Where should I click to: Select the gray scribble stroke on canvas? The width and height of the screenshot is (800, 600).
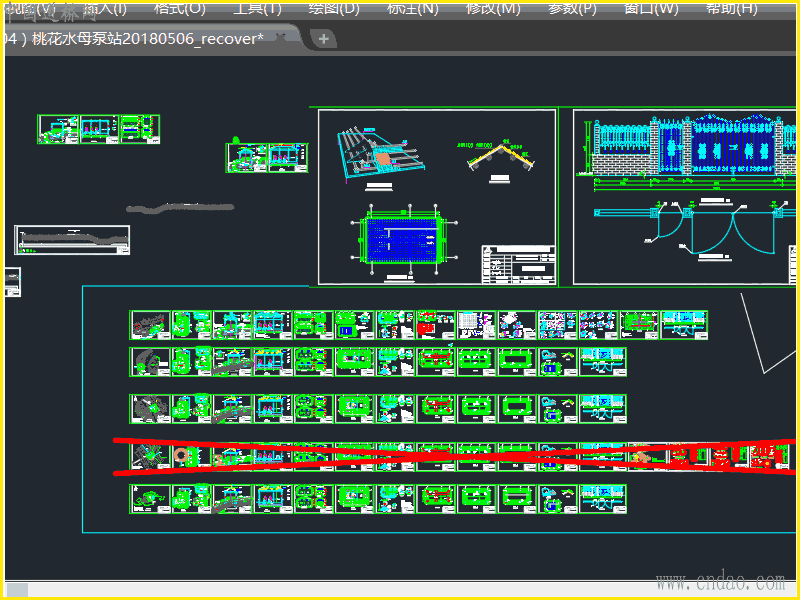180,208
